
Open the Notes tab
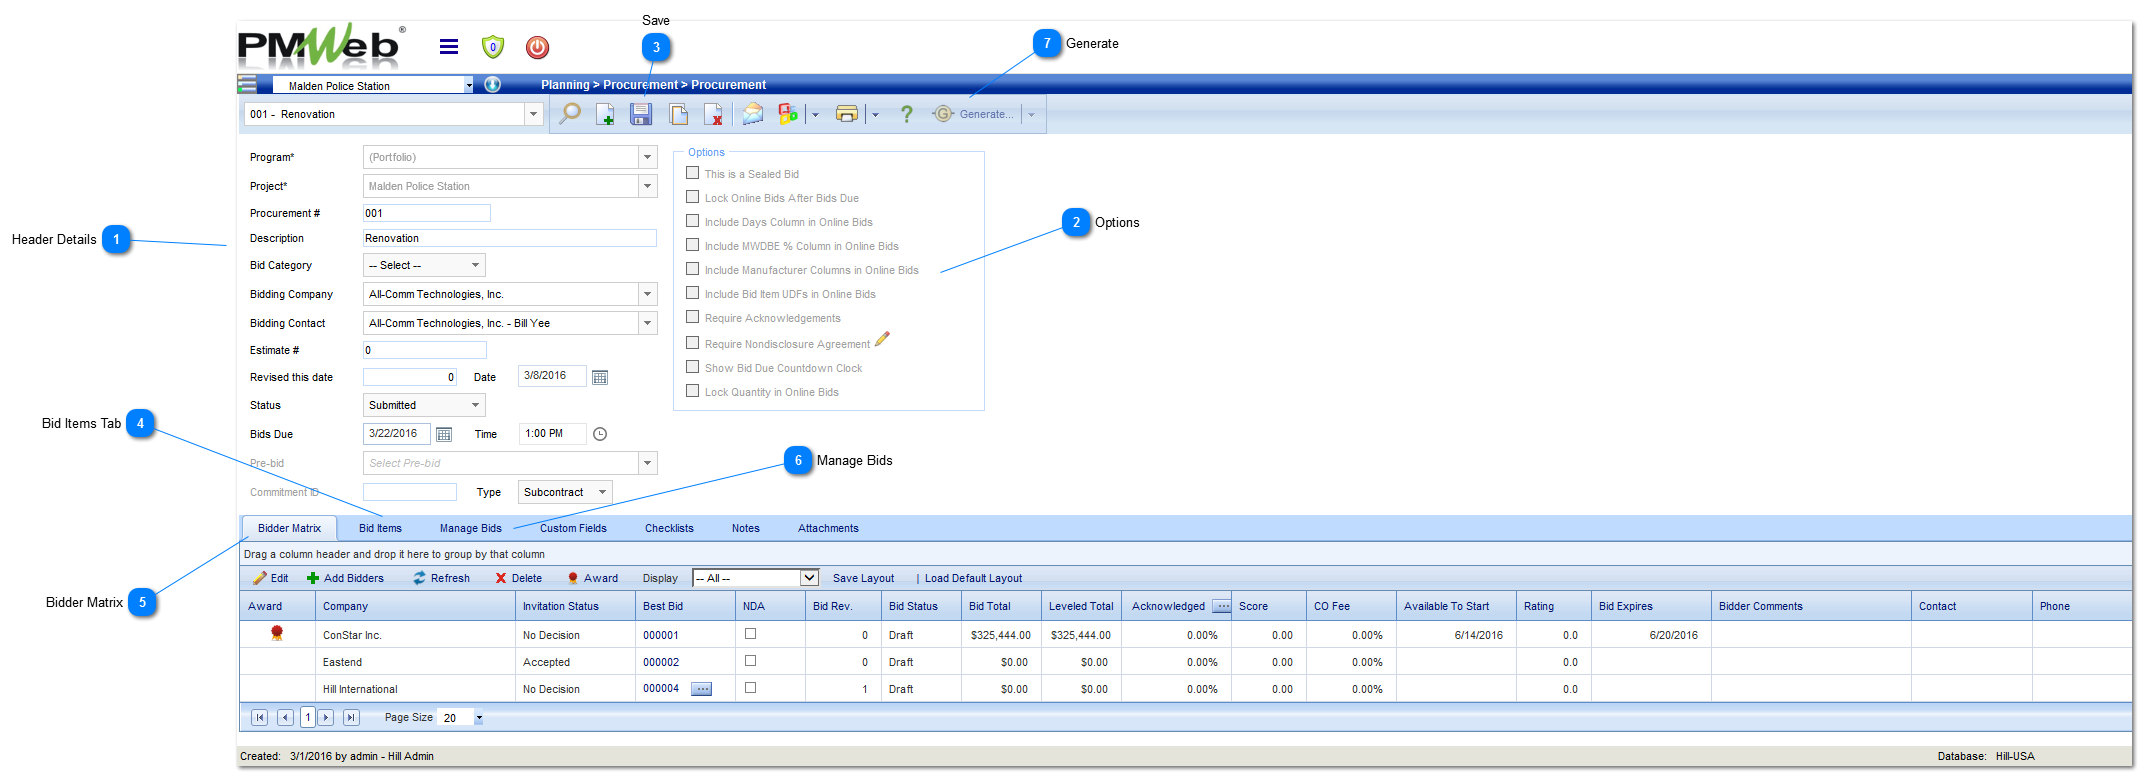[745, 528]
